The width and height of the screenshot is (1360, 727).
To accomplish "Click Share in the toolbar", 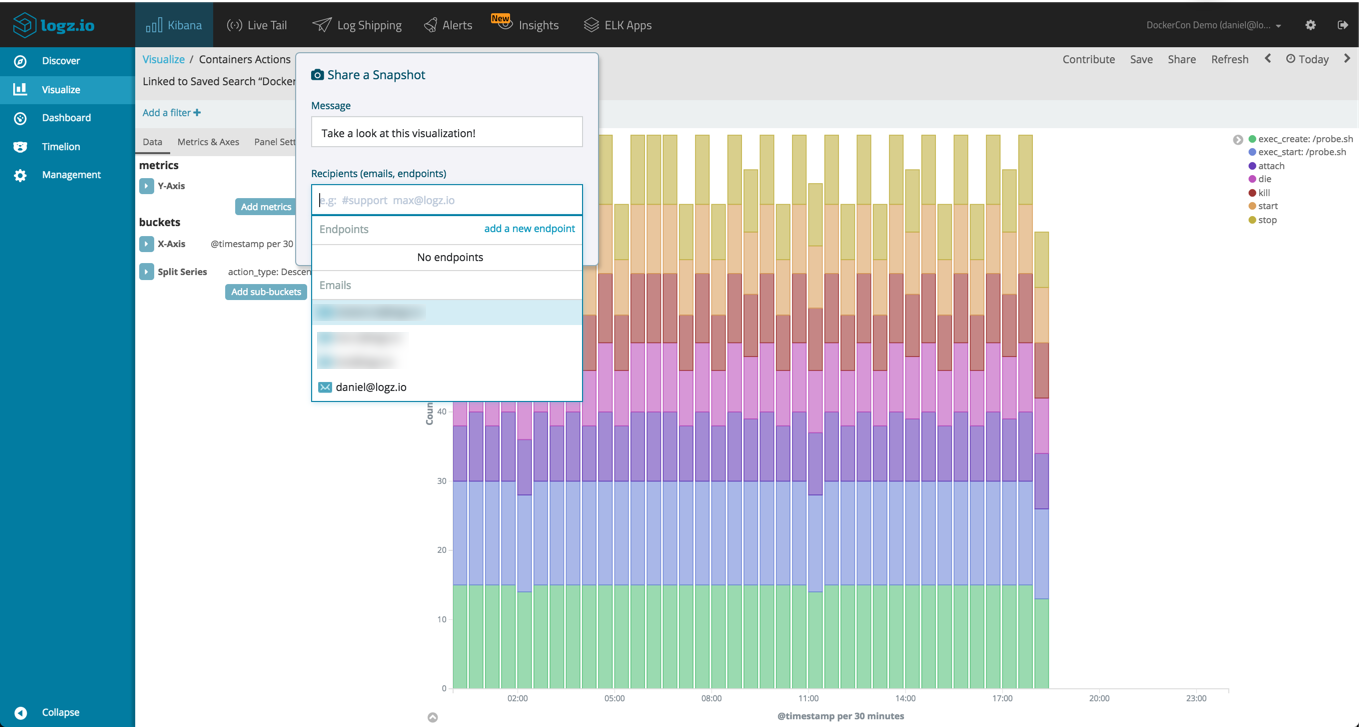I will click(x=1181, y=59).
